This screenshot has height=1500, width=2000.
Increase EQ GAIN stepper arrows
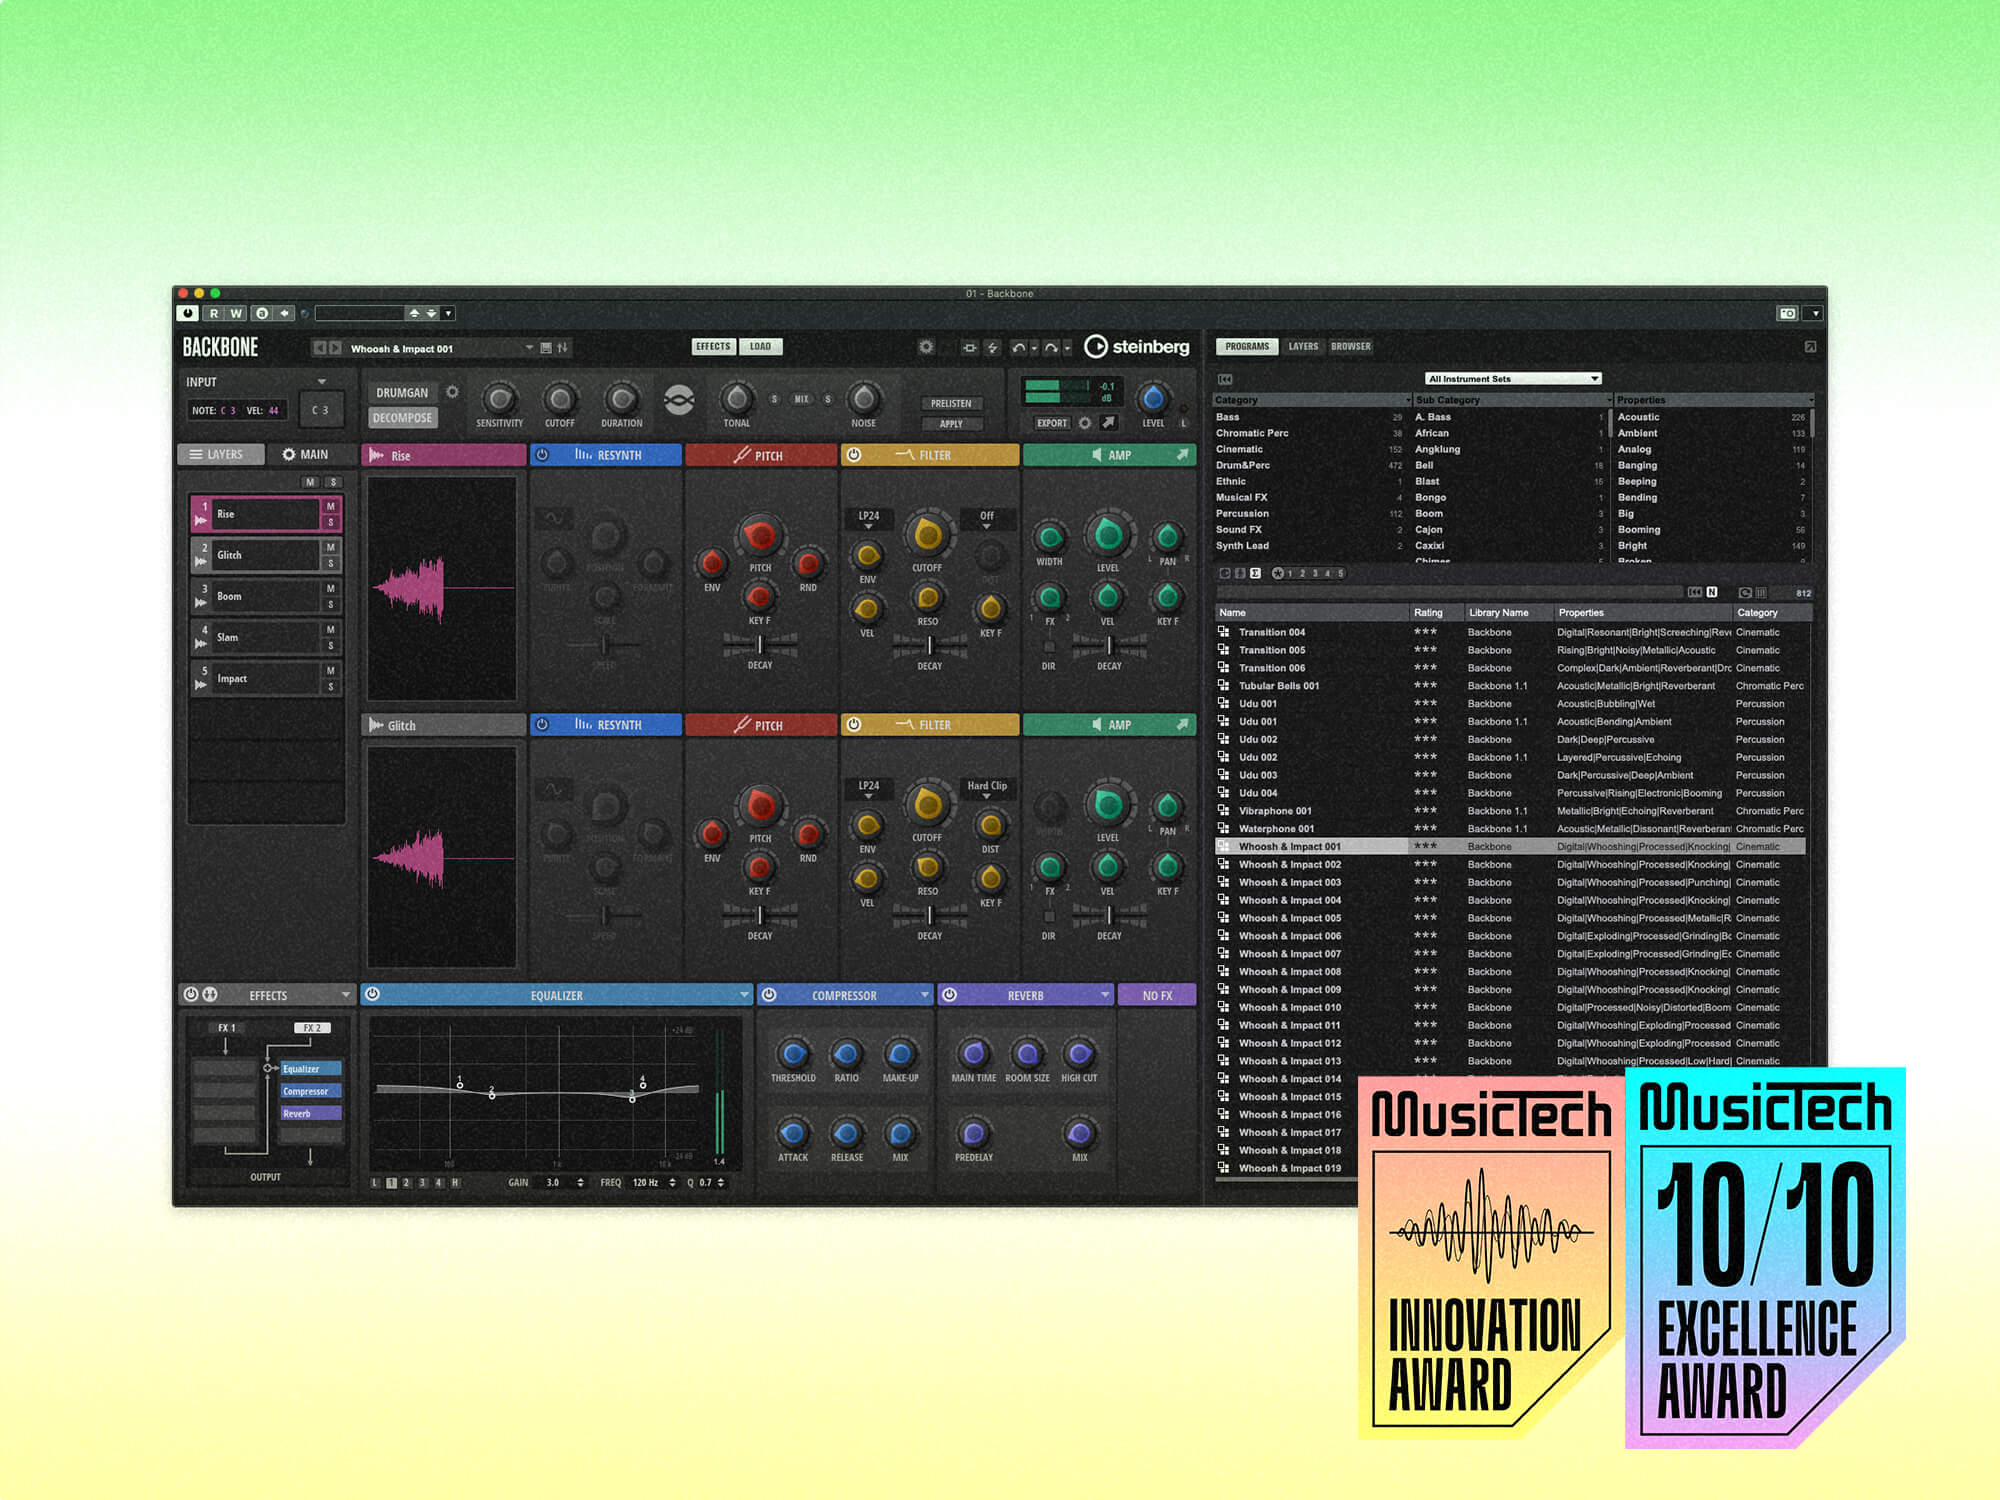581,1183
